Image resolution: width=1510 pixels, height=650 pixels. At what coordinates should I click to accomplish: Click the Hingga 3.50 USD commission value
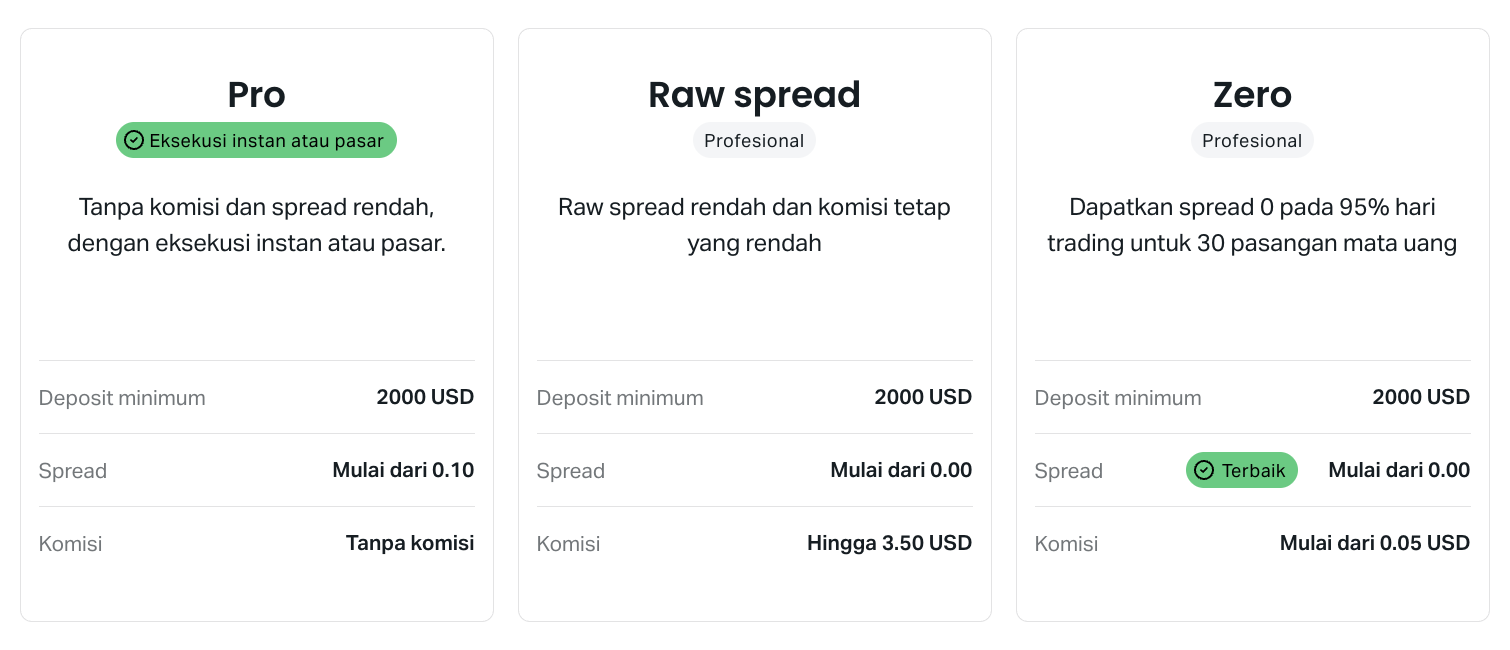889,543
